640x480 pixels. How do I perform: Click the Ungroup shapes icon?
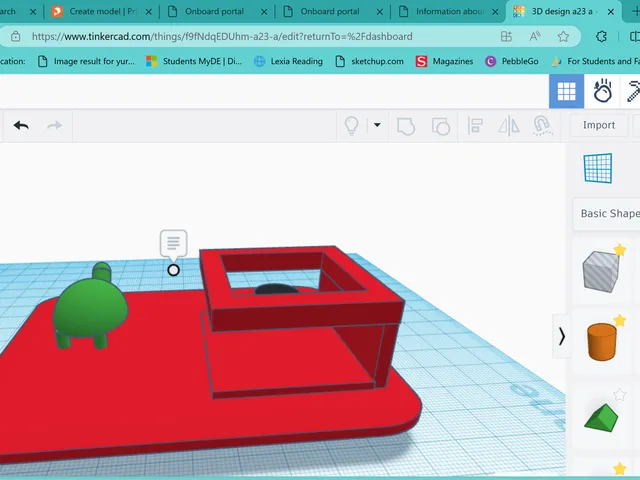pos(441,126)
